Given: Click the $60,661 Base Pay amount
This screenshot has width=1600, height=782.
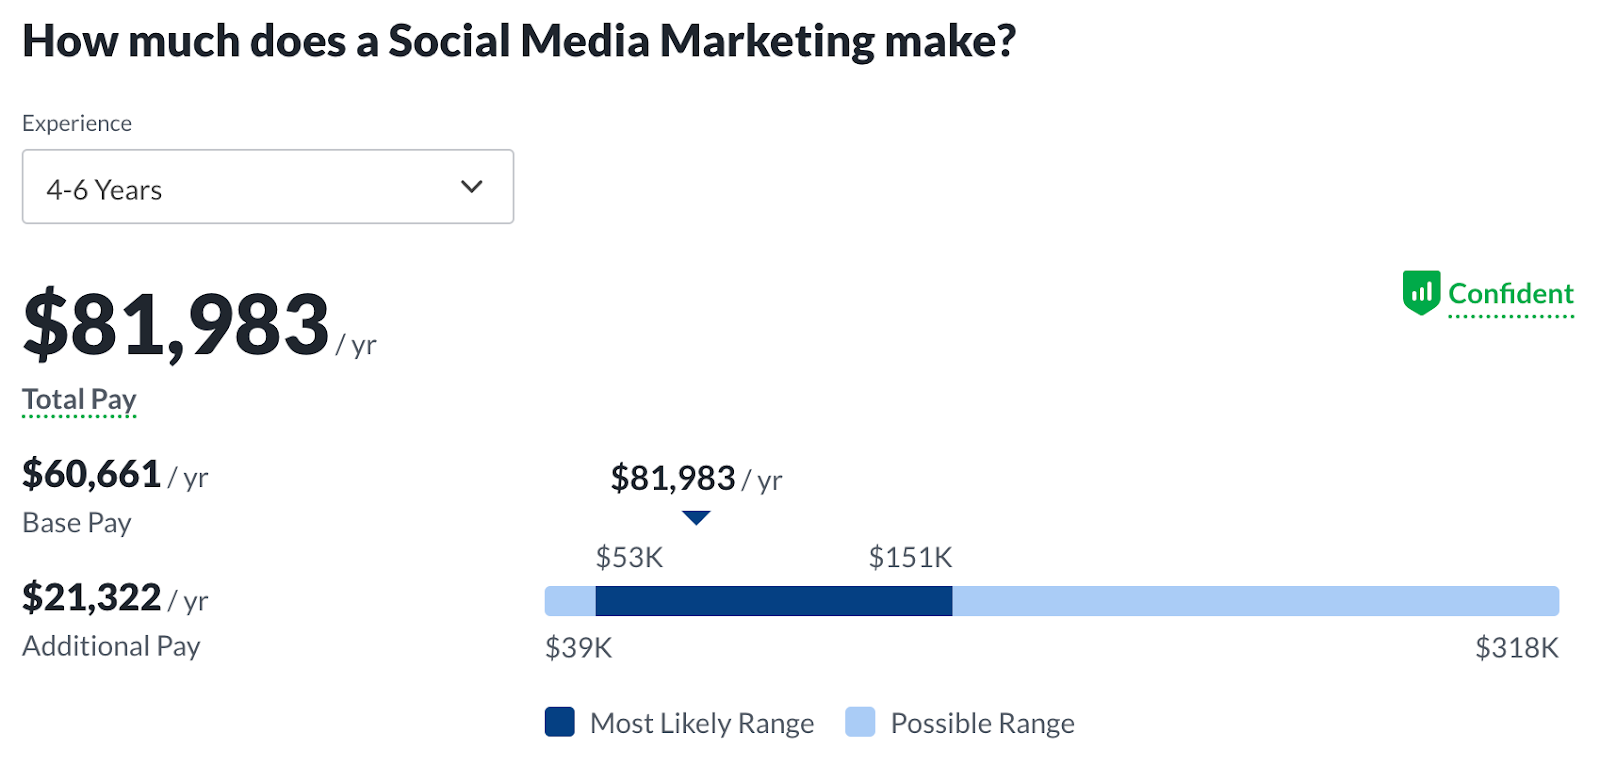Looking at the screenshot, I should 92,474.
